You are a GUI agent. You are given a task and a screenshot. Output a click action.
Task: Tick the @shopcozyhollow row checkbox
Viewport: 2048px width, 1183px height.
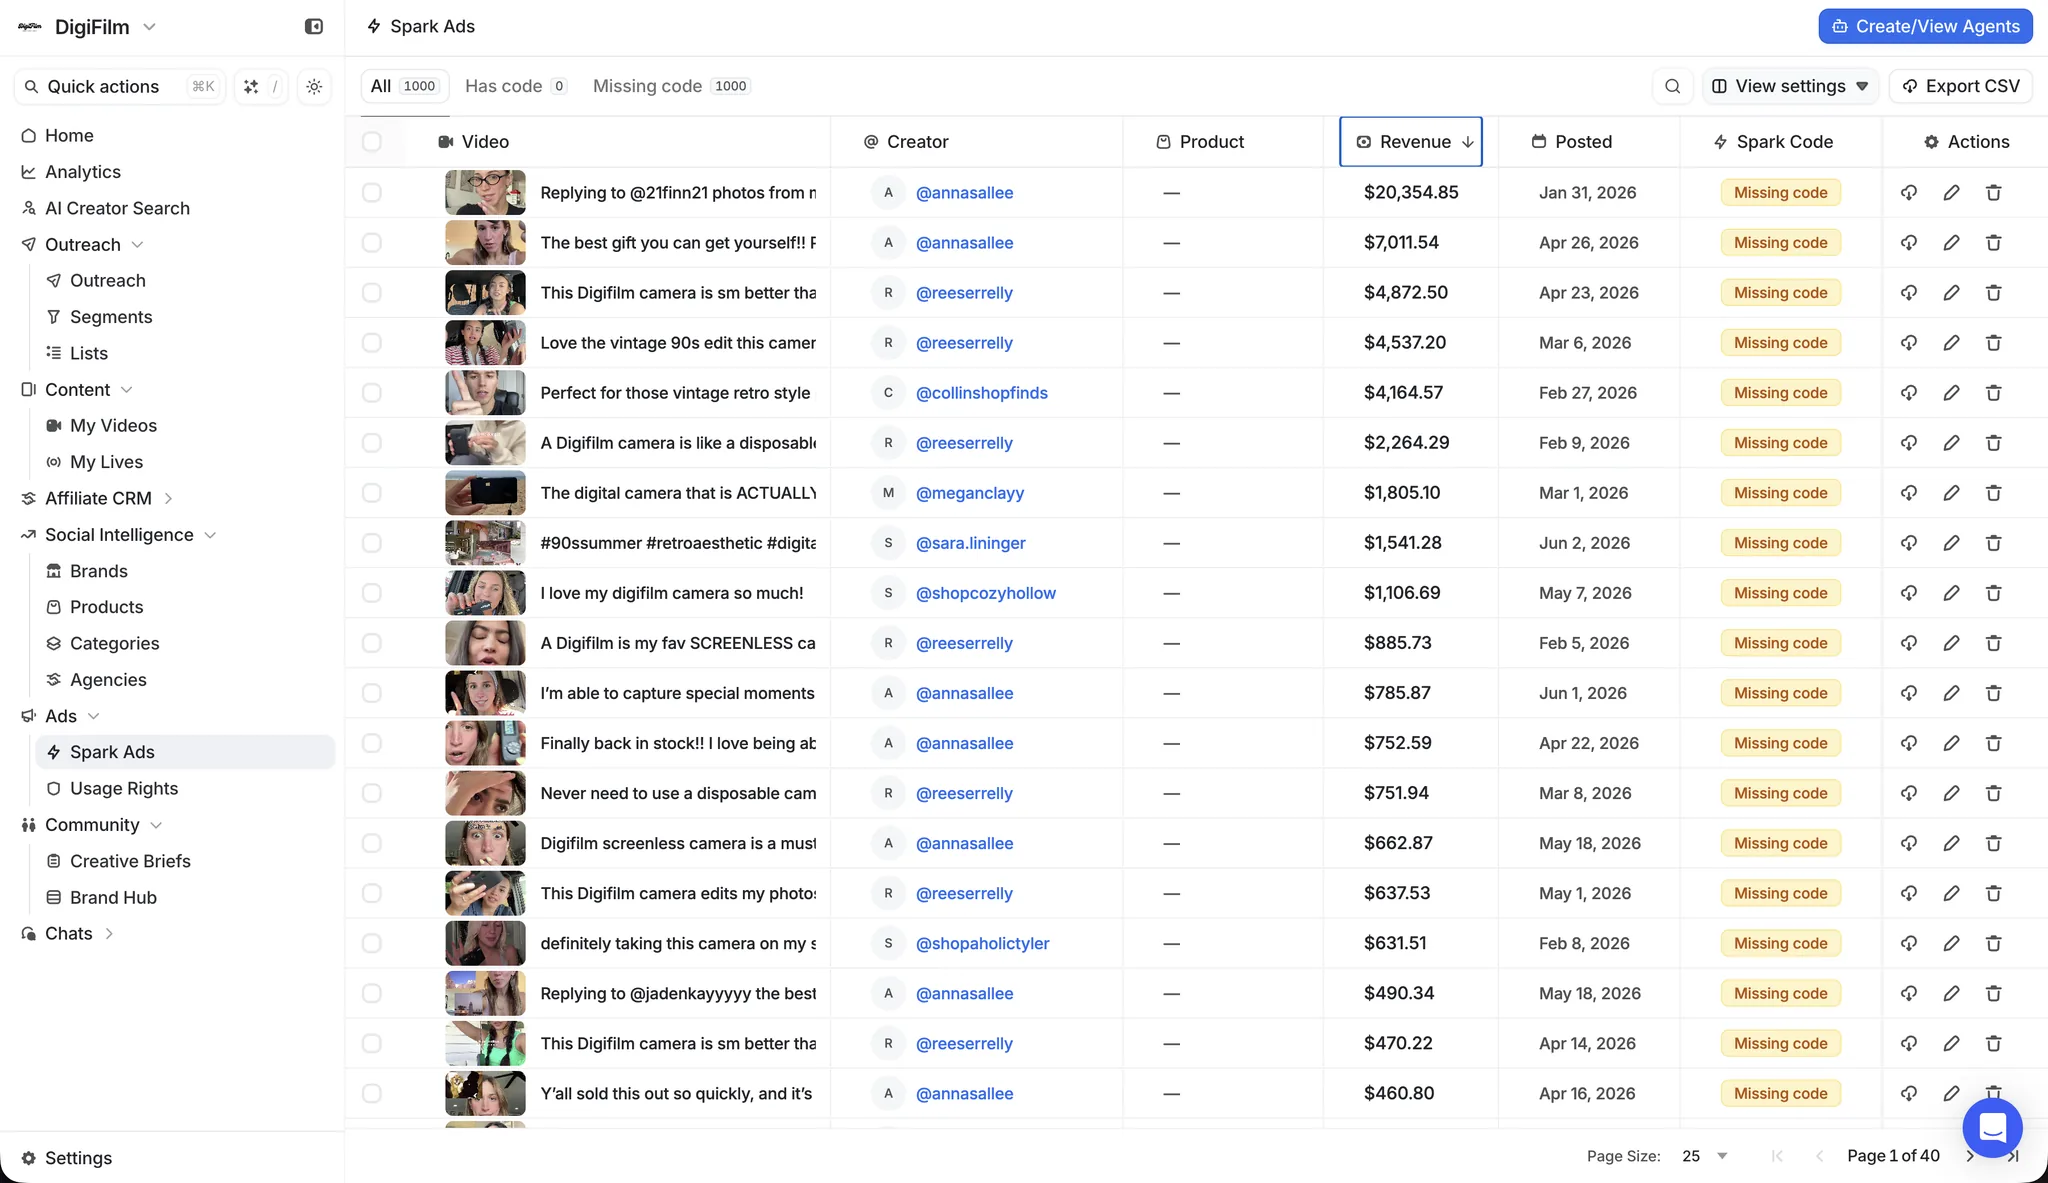[372, 593]
